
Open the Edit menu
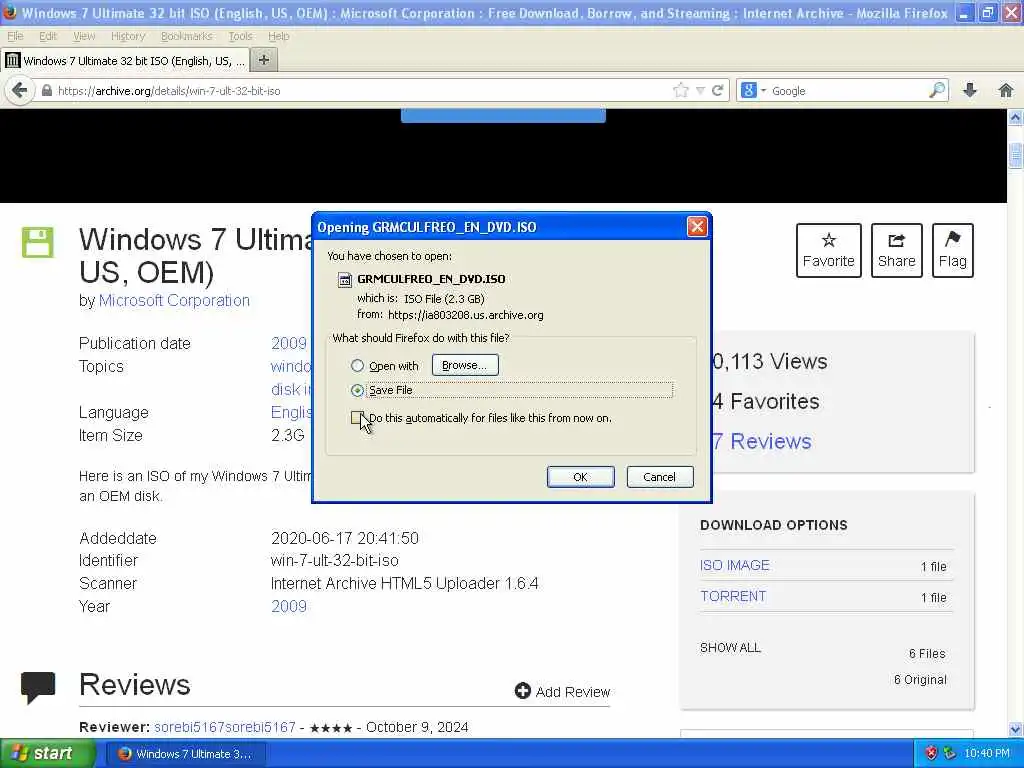point(48,36)
